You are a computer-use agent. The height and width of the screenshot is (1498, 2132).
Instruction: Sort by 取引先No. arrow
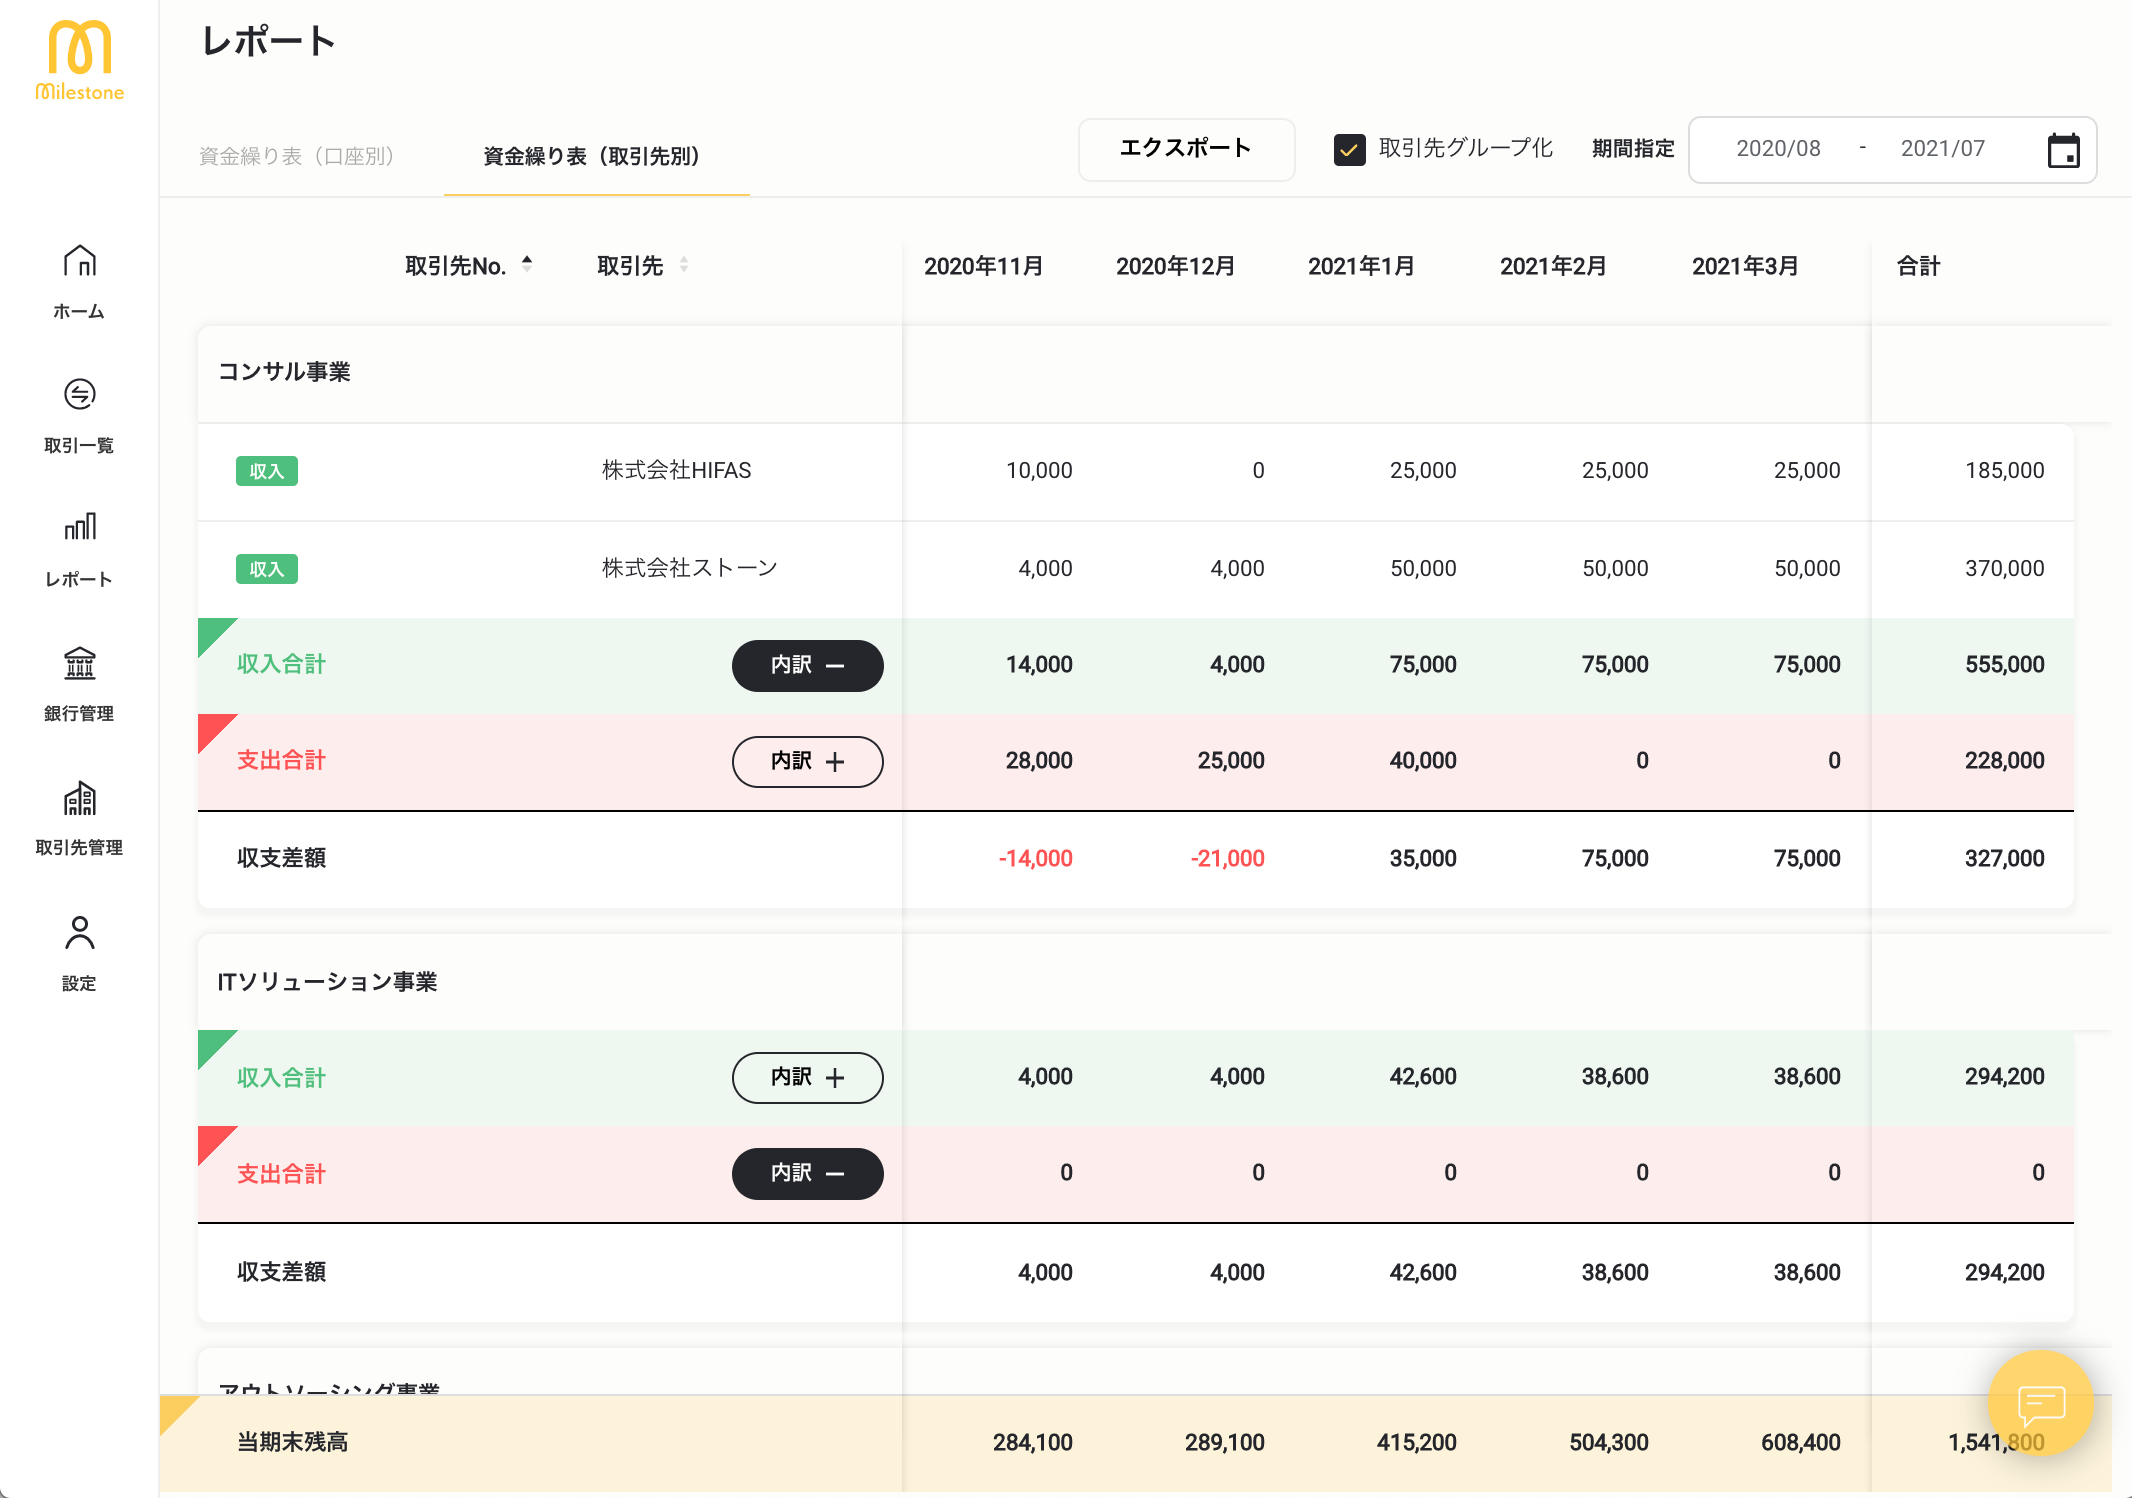coord(527,264)
